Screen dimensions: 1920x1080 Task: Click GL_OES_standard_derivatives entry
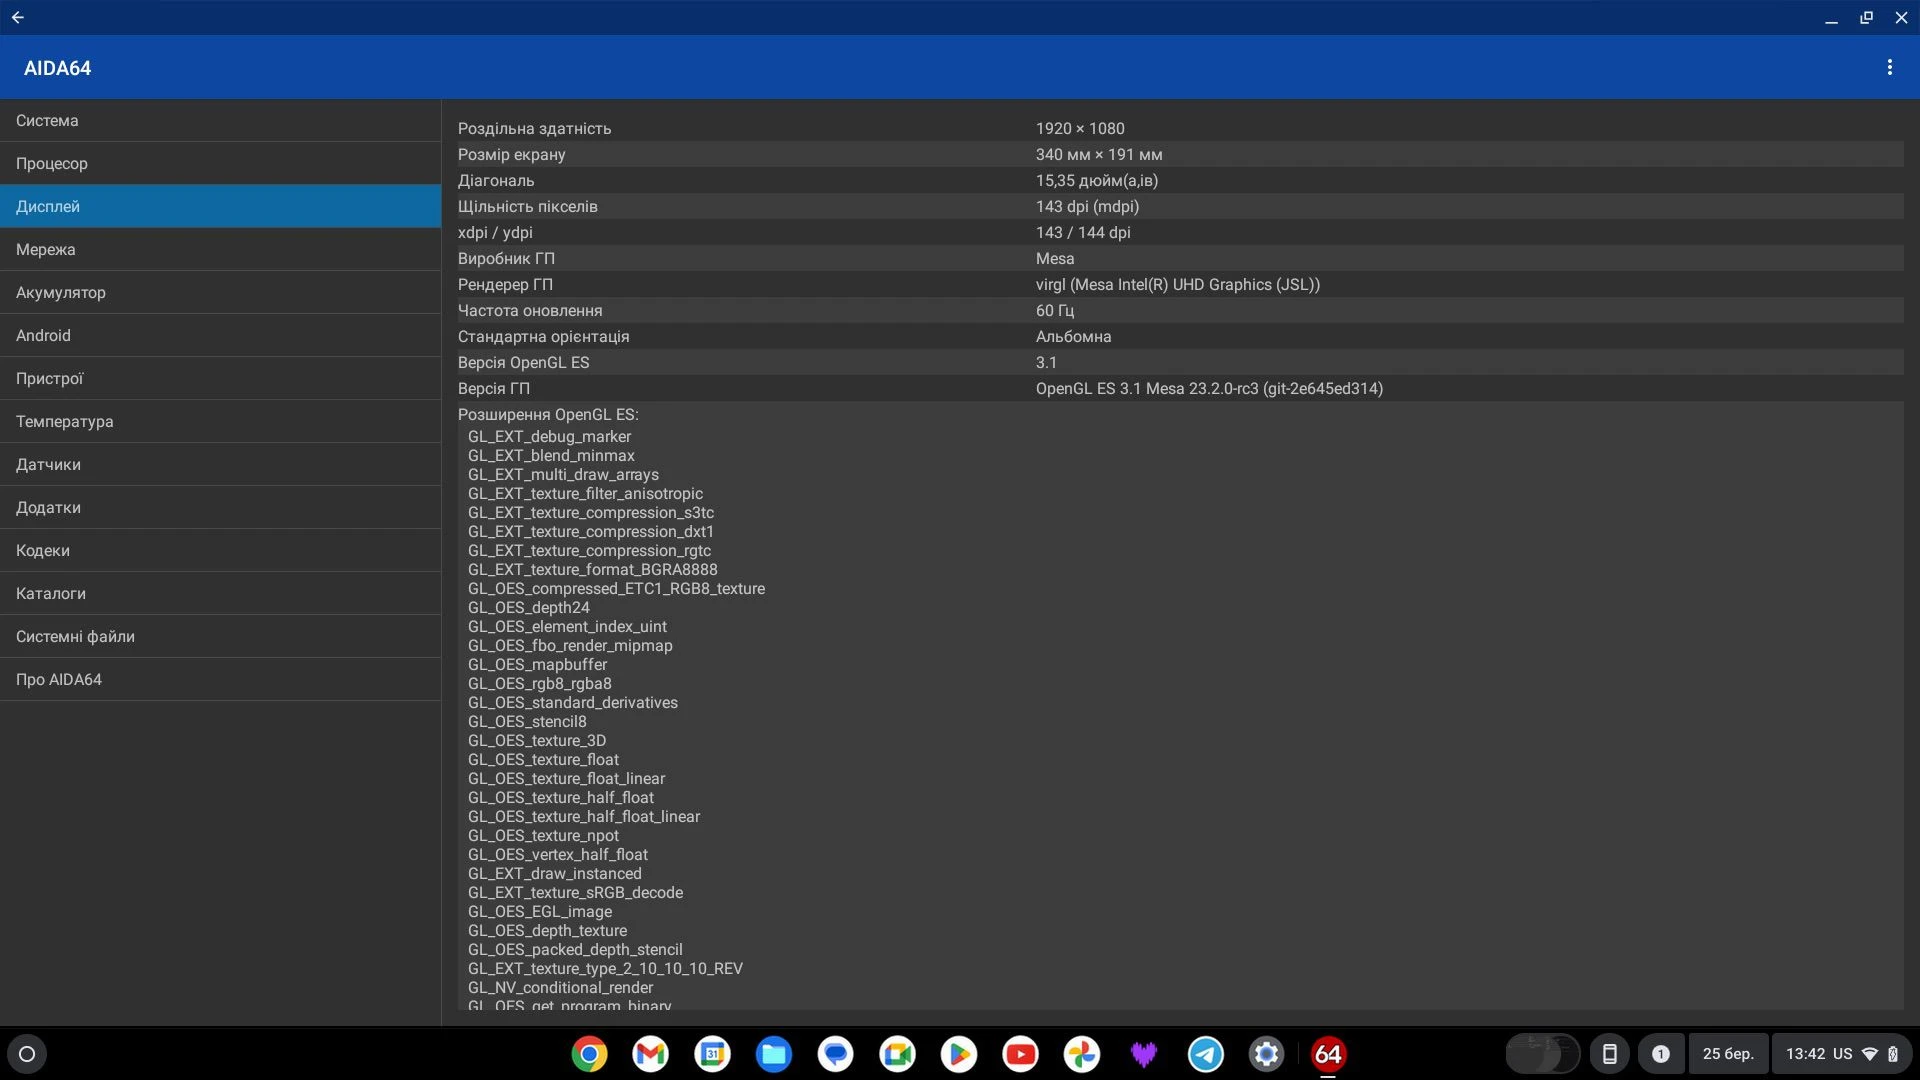click(572, 703)
